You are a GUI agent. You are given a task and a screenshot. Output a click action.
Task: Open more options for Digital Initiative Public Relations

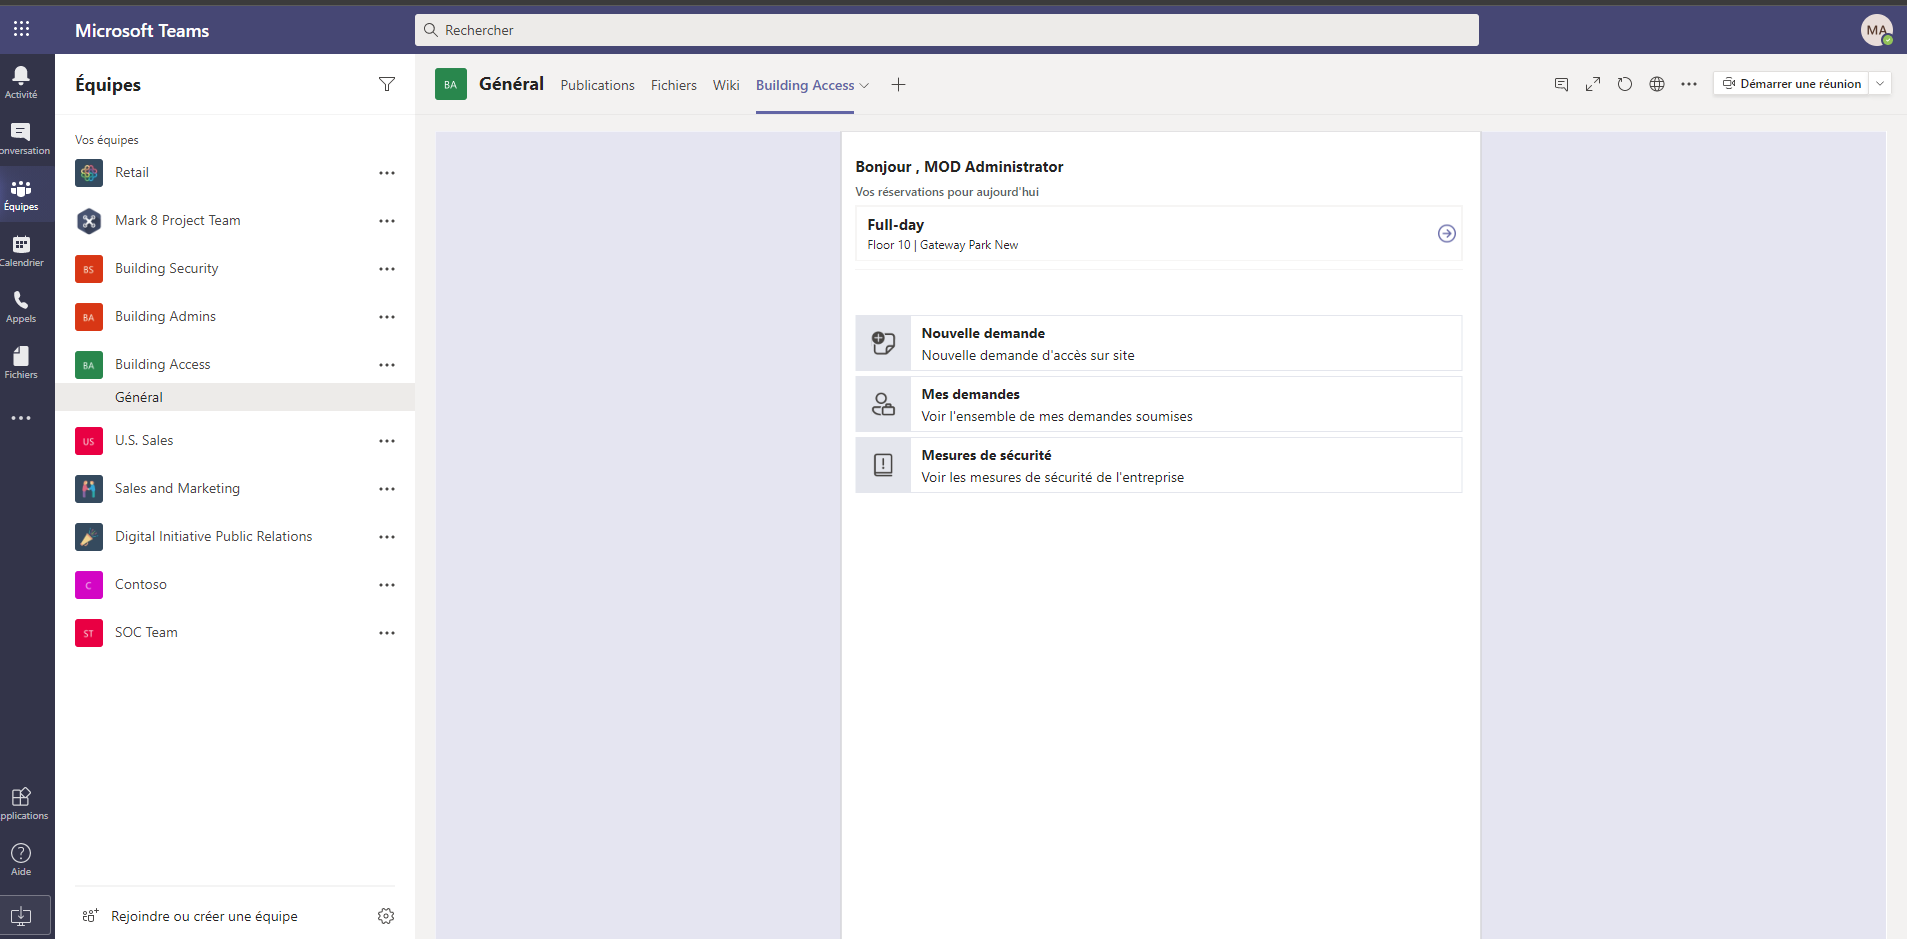click(387, 537)
